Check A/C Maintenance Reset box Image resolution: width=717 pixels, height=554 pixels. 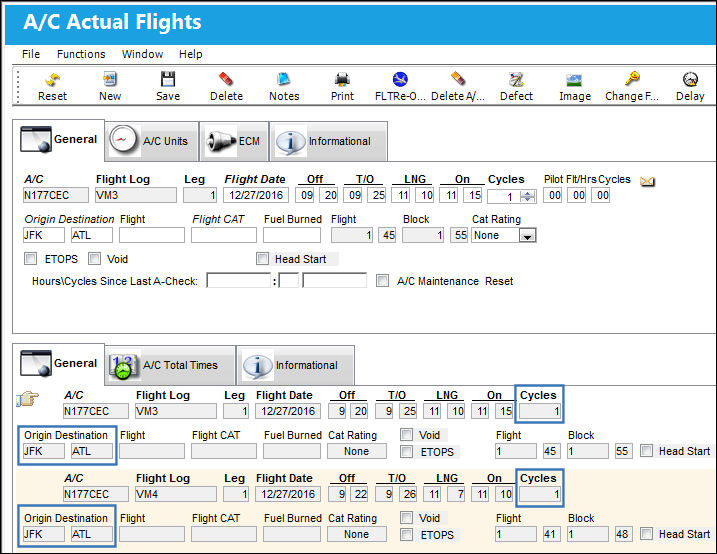click(x=382, y=281)
